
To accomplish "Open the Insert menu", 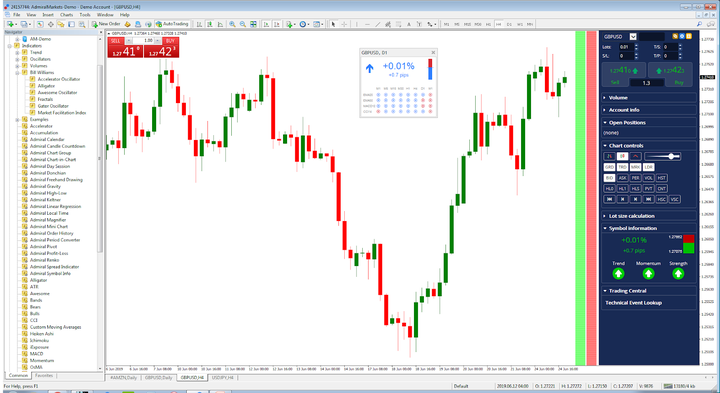I will (x=48, y=15).
